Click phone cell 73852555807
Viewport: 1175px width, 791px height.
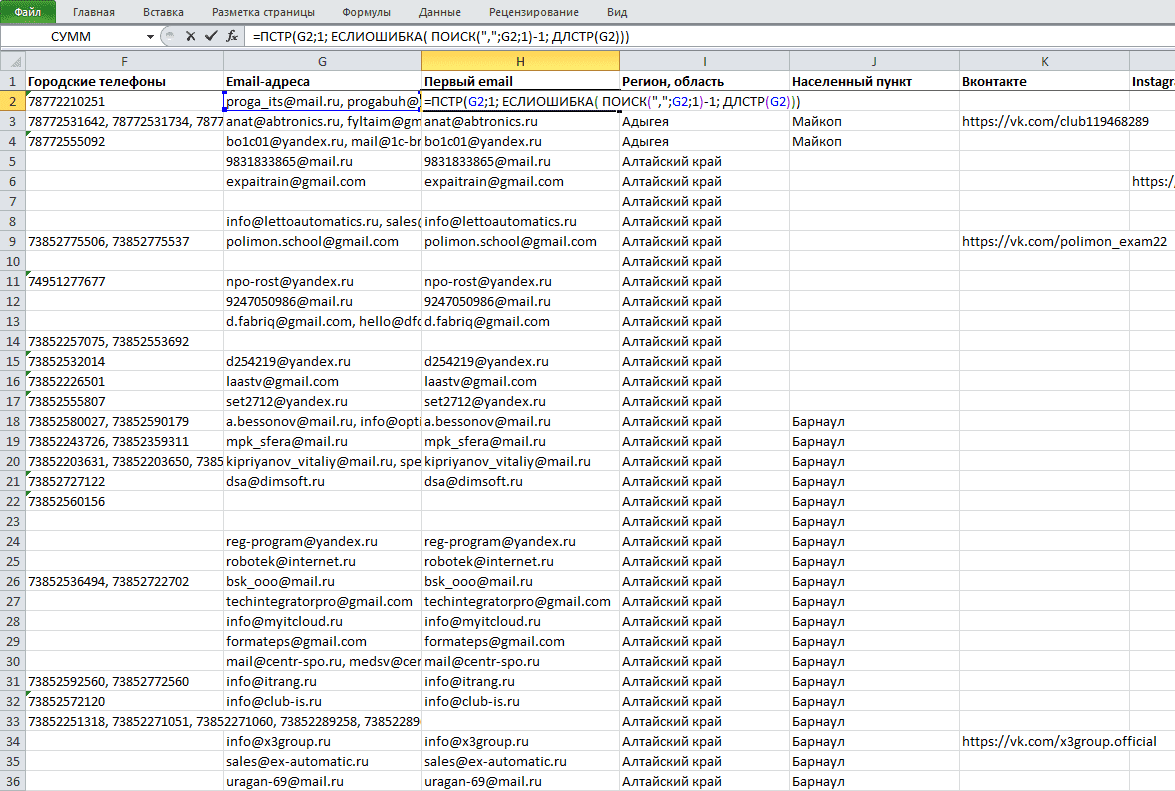(x=124, y=401)
